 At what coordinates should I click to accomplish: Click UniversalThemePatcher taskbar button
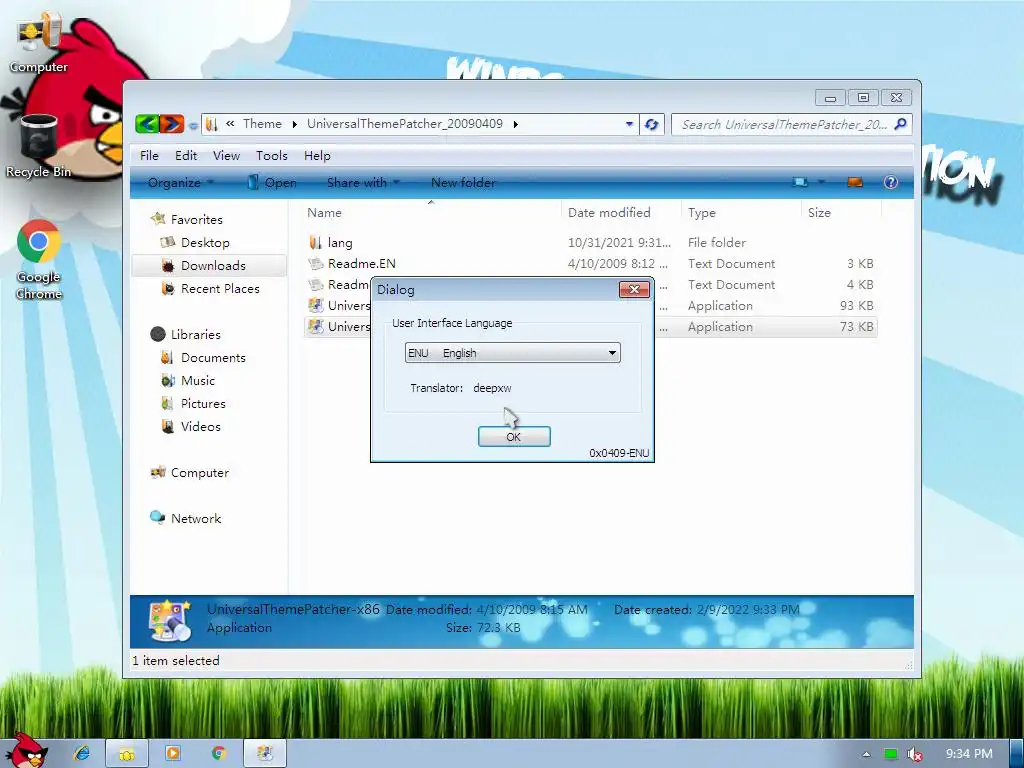pos(264,753)
